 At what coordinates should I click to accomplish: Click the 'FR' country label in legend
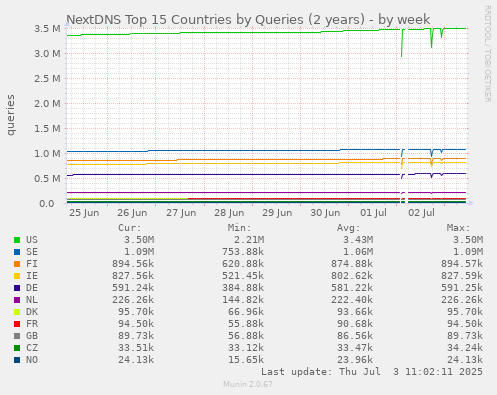(x=32, y=324)
